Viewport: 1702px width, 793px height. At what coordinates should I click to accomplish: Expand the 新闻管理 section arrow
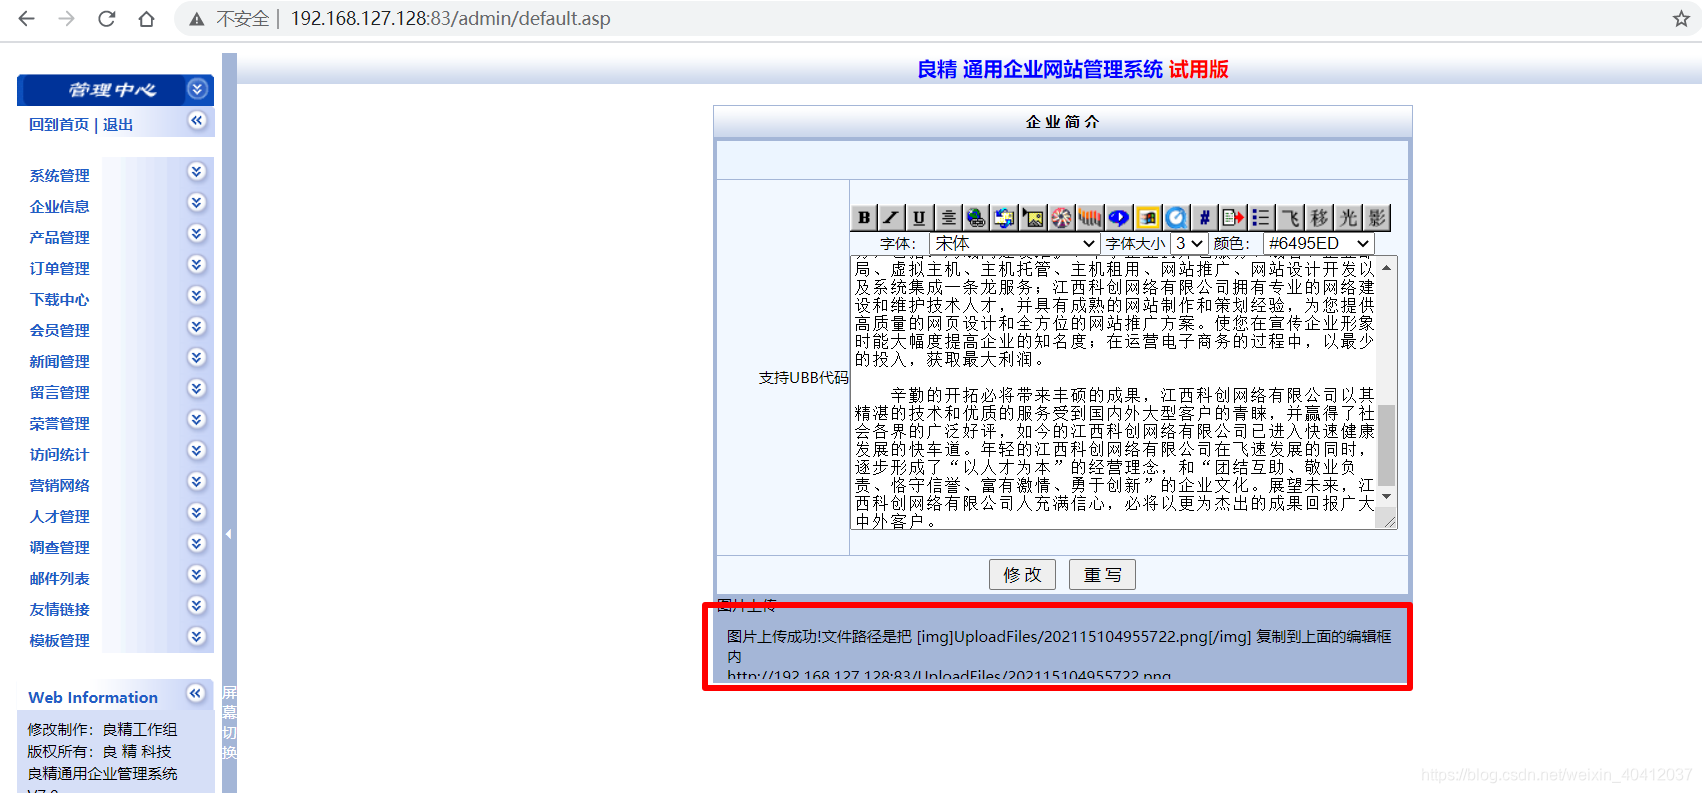point(197,357)
